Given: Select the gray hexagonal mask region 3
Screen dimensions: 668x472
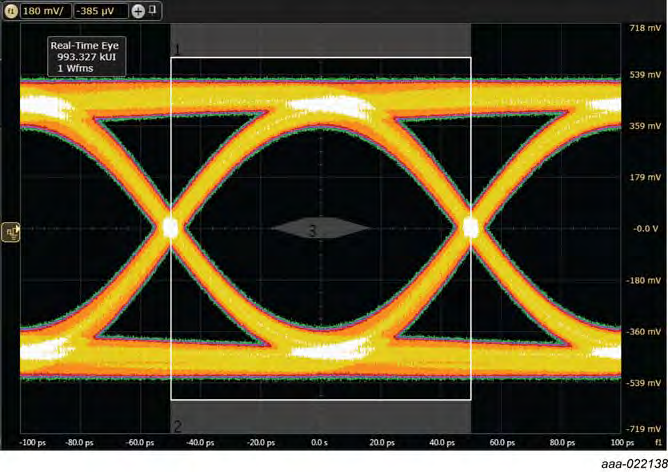Looking at the screenshot, I should coord(320,229).
